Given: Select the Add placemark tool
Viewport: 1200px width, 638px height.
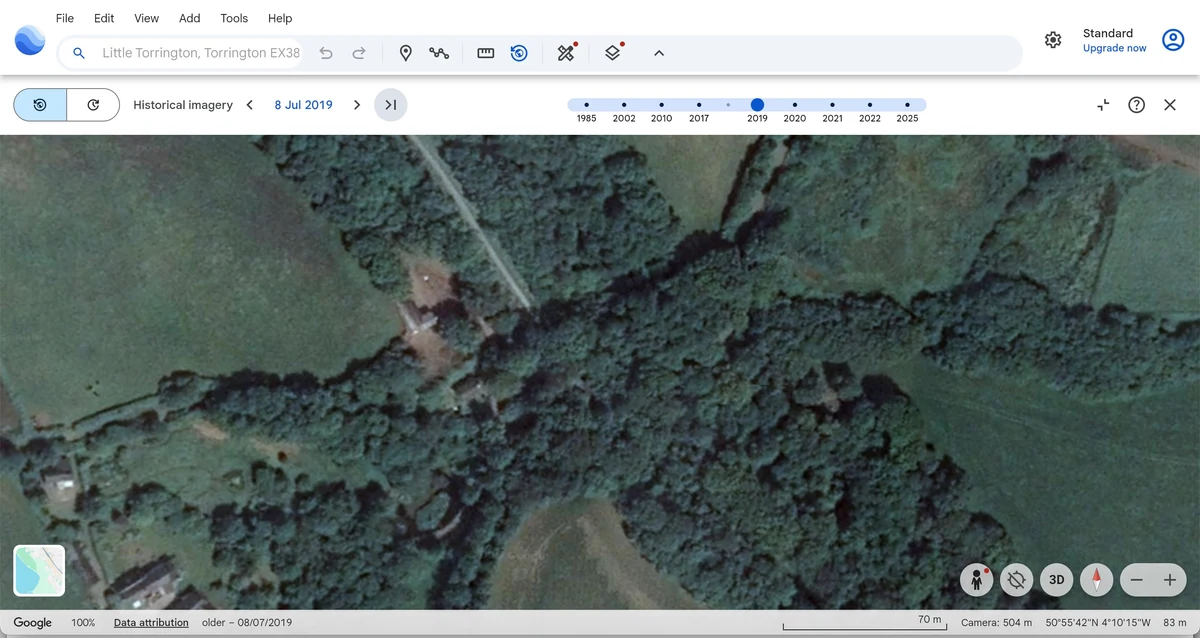Looking at the screenshot, I should [x=406, y=53].
